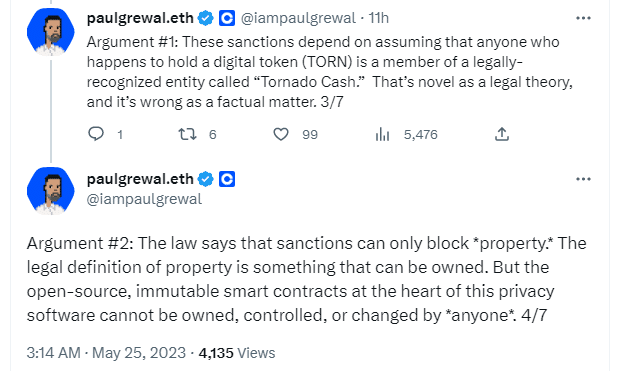Click verified badge on second tweet author
This screenshot has width=631, height=371.
(206, 179)
